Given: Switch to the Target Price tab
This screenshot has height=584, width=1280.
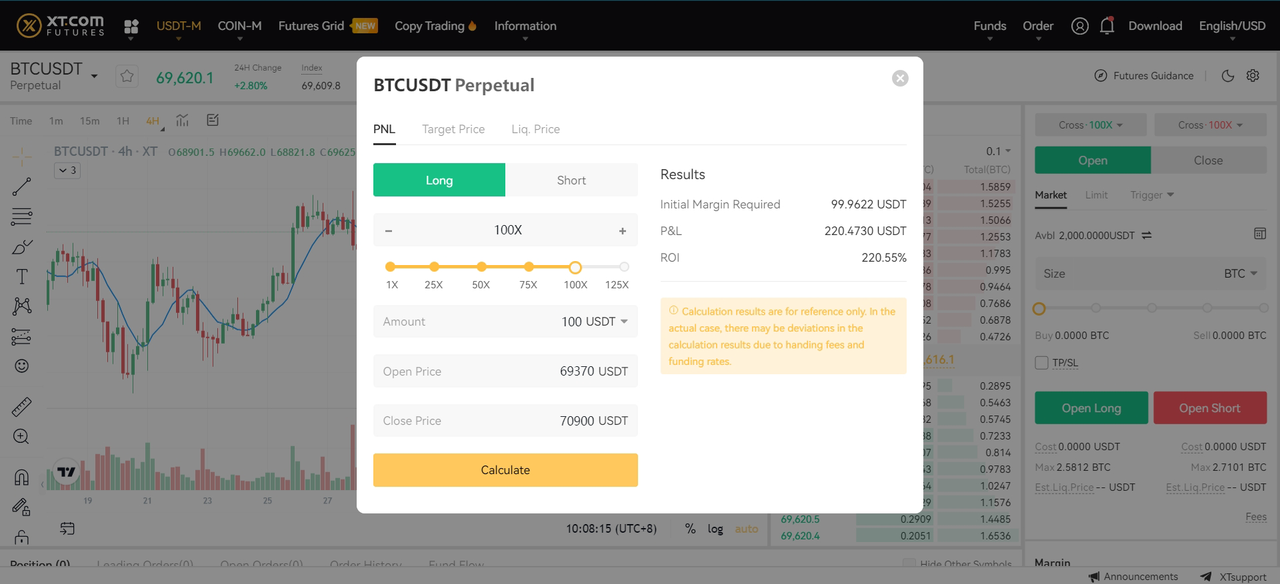Looking at the screenshot, I should click(453, 129).
